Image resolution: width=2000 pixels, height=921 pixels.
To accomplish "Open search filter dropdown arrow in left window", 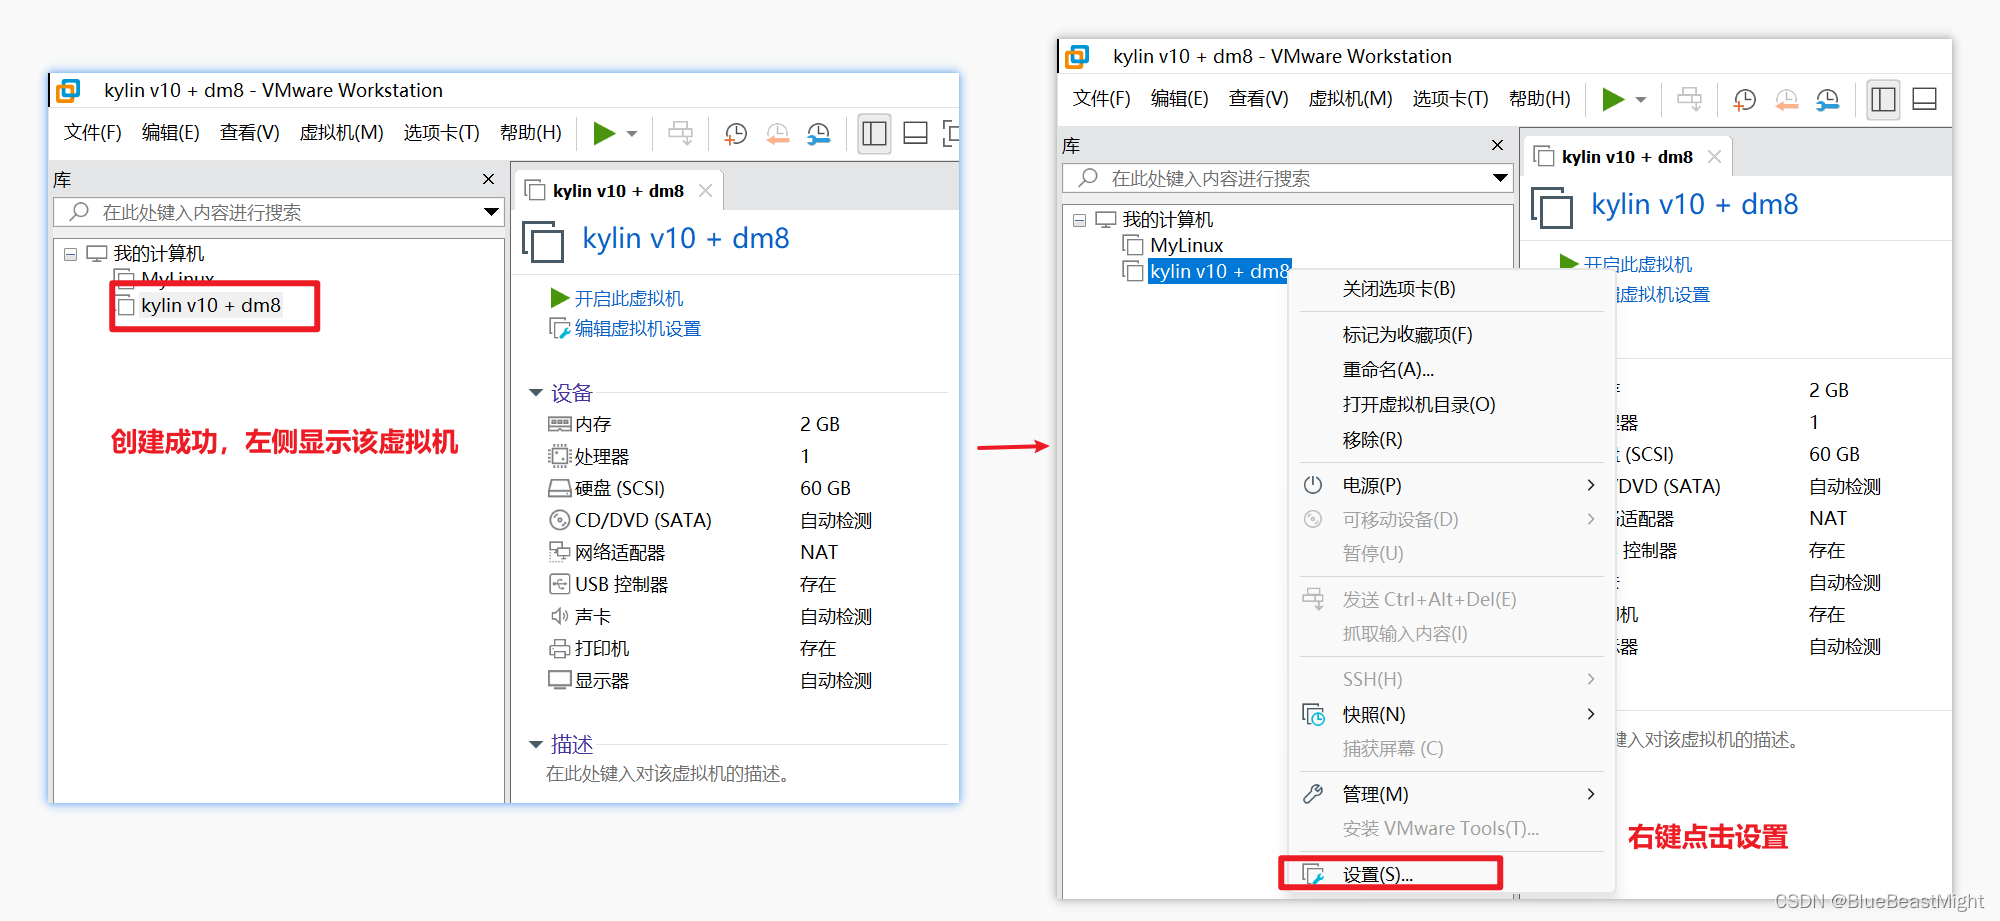I will (491, 212).
